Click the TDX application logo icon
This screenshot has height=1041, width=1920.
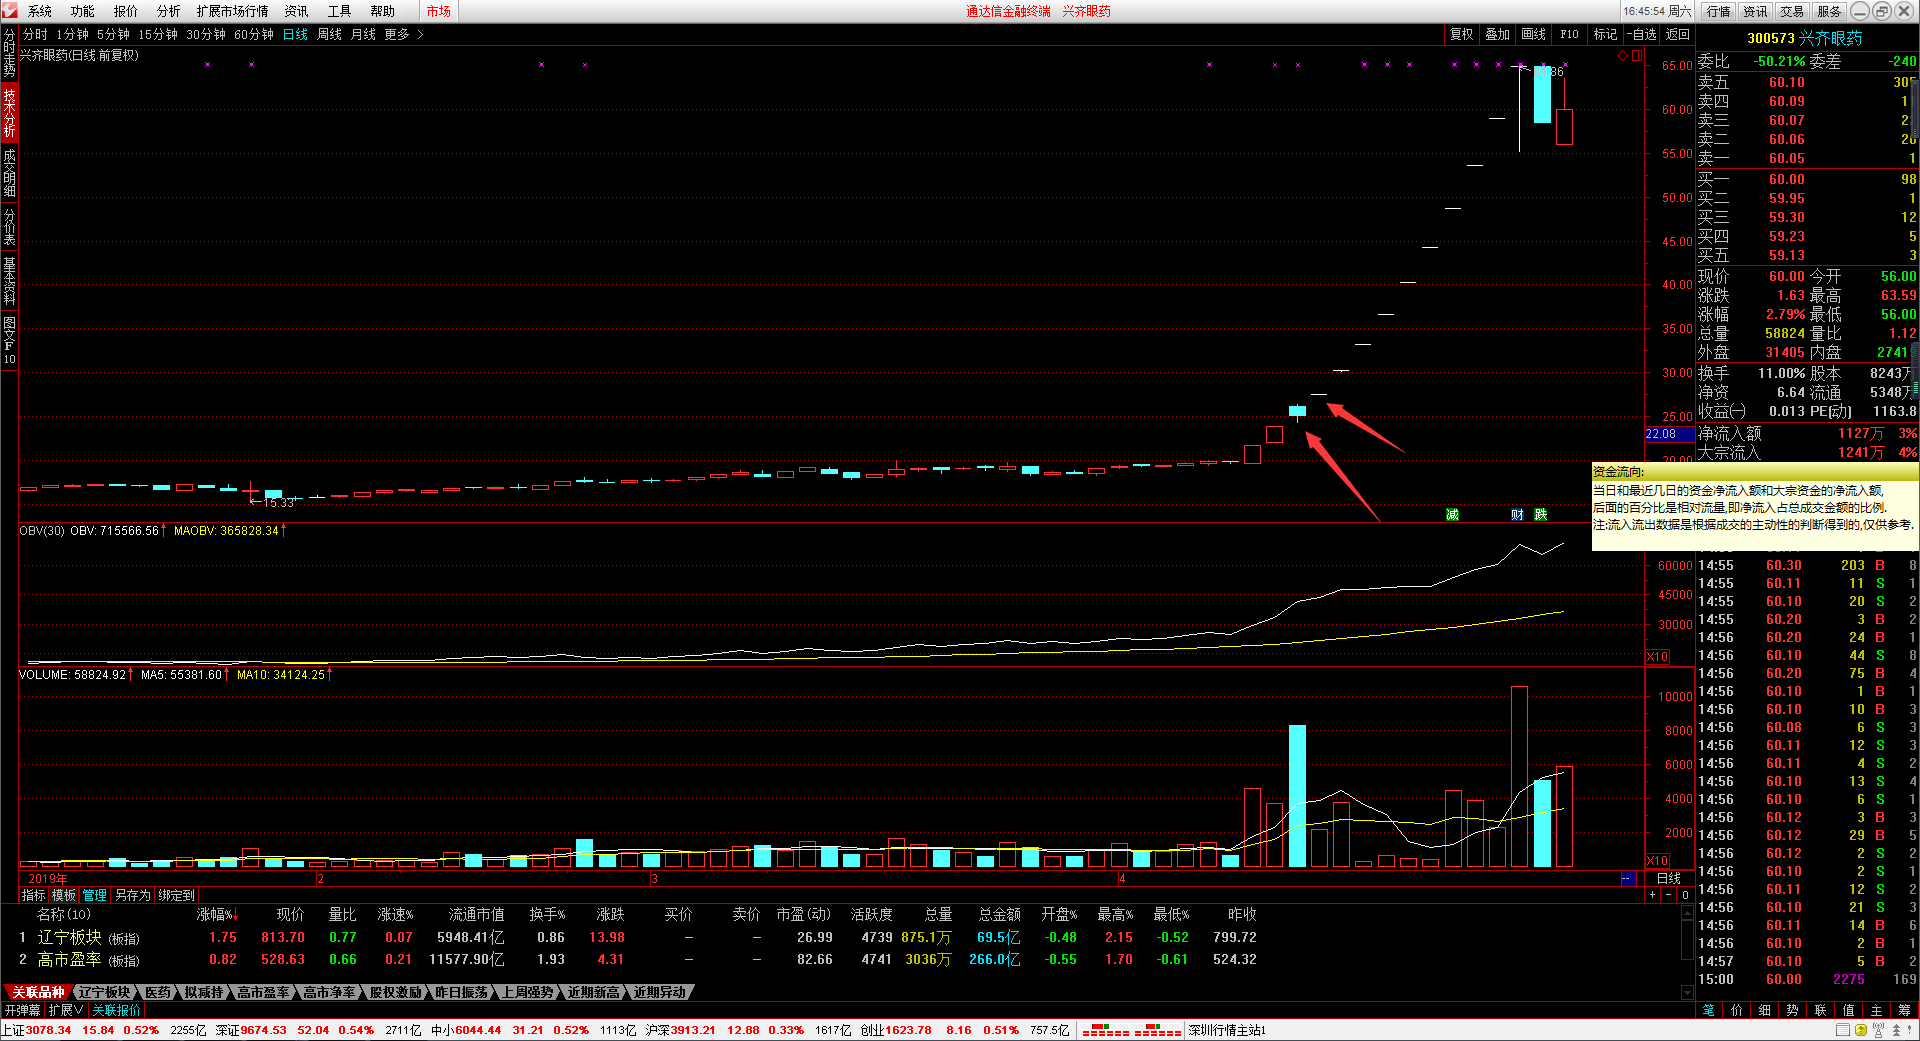click(x=9, y=11)
